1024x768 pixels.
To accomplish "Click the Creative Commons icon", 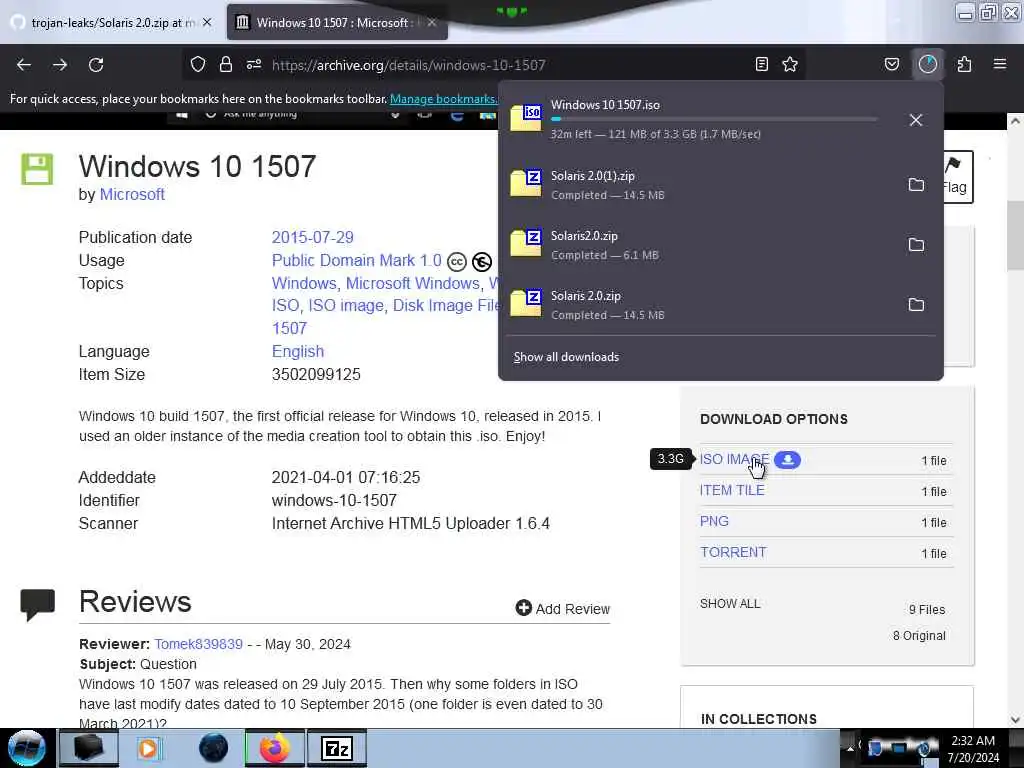I will click(456, 262).
